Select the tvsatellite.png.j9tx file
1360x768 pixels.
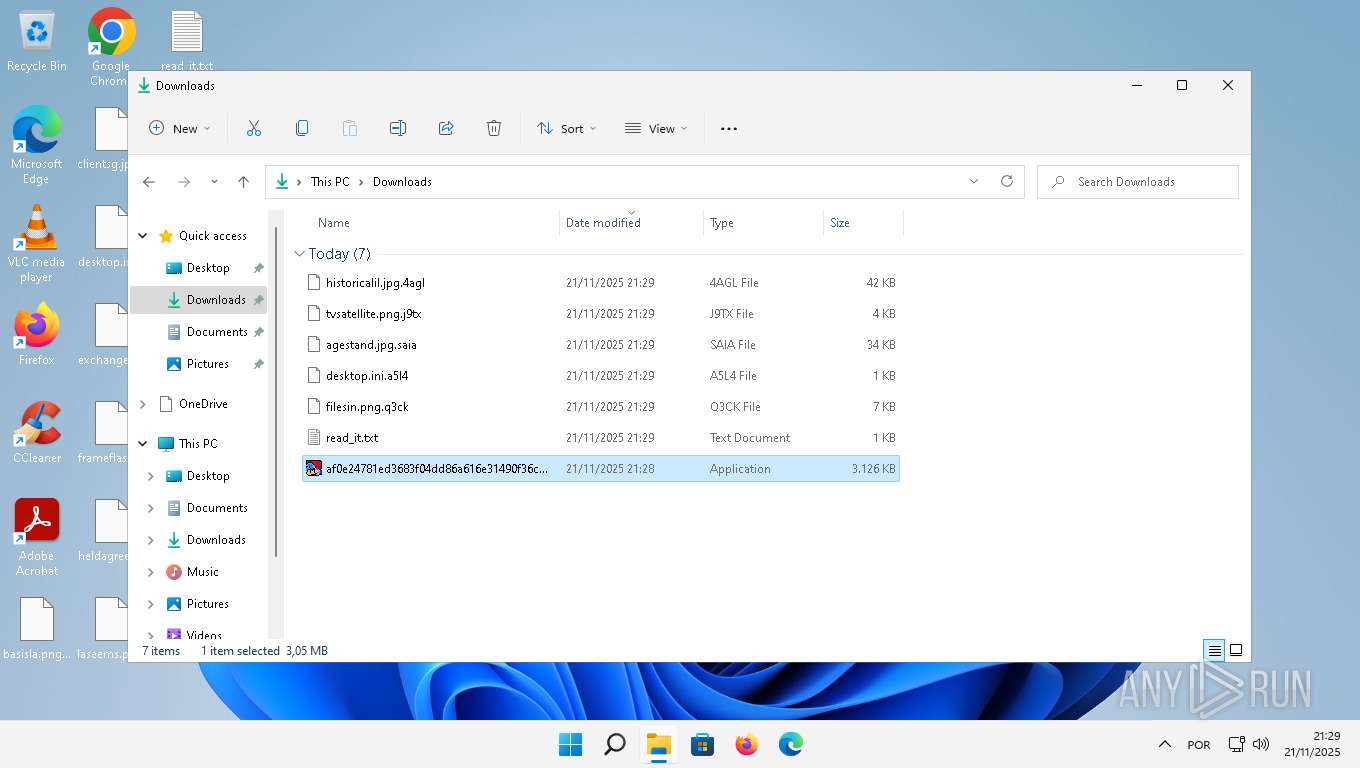click(601, 314)
